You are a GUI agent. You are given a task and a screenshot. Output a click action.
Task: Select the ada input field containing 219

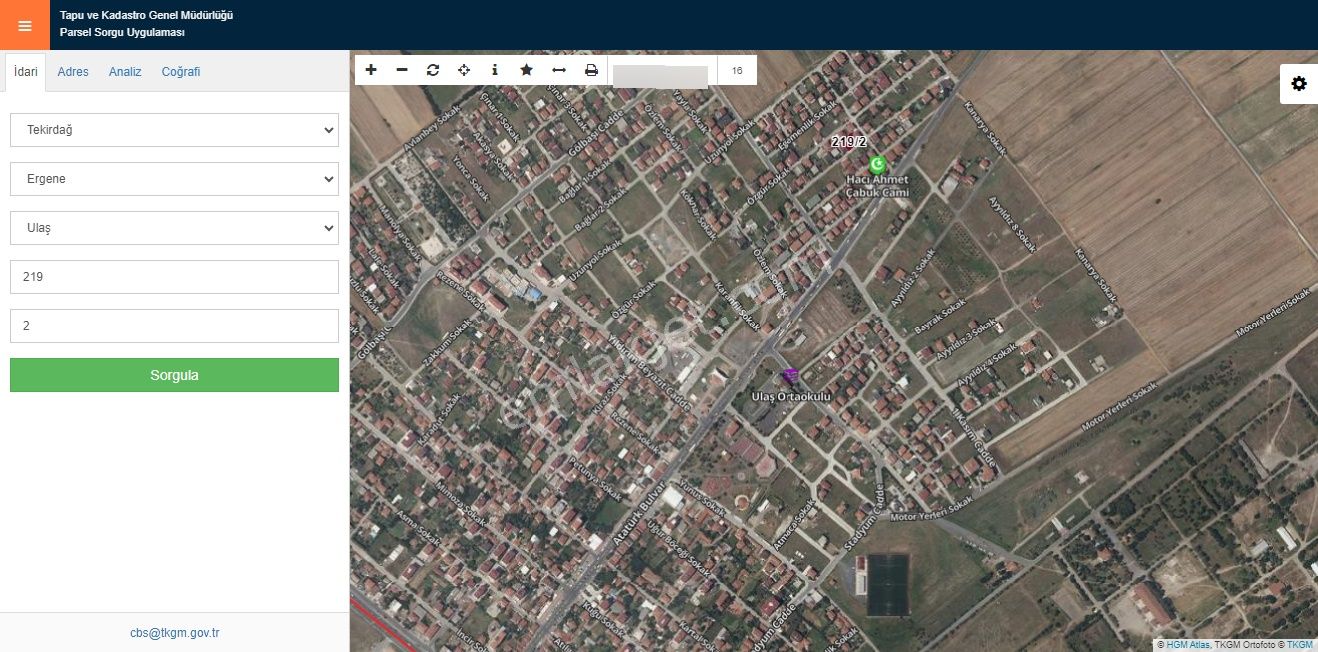point(174,276)
